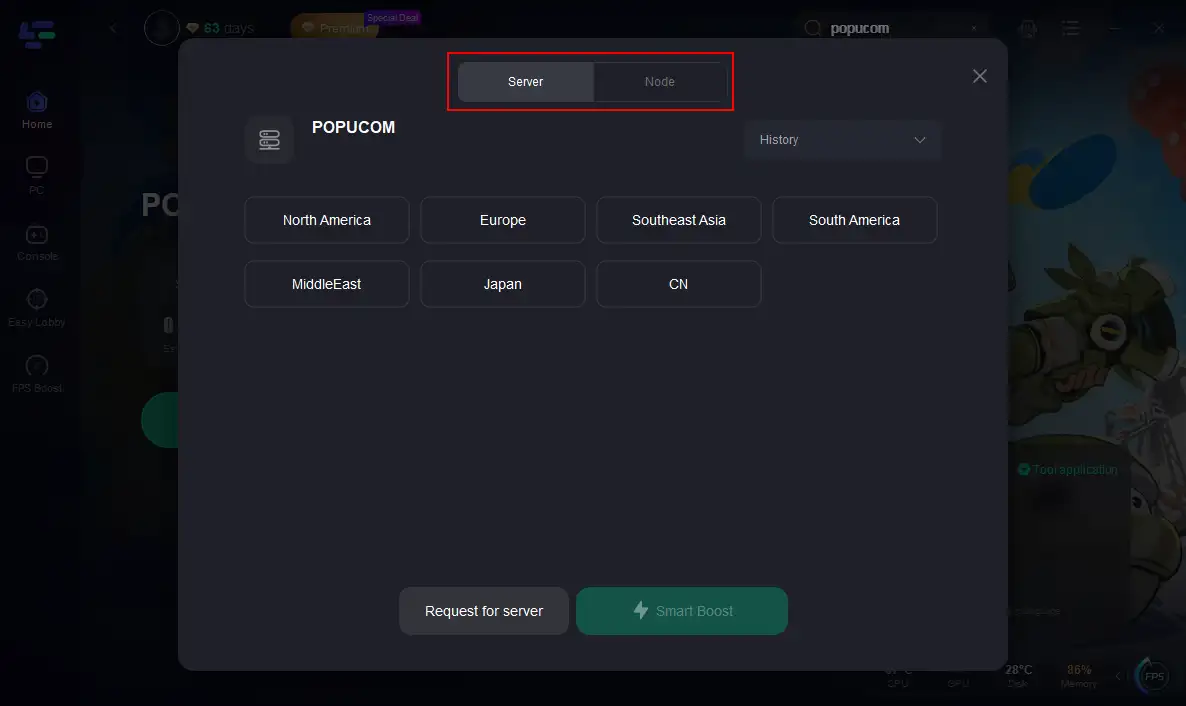
Task: Close the server selection dialog
Action: click(x=979, y=77)
